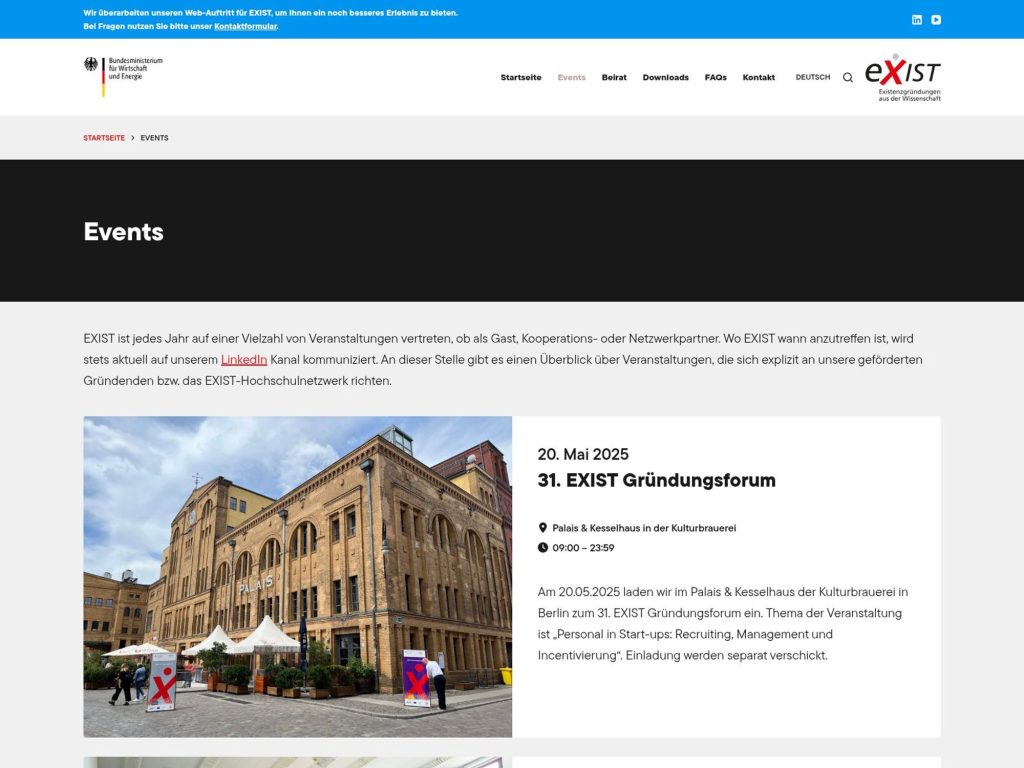Image resolution: width=1024 pixels, height=768 pixels.
Task: Open the DEUTSCH language selector
Action: [x=813, y=77]
